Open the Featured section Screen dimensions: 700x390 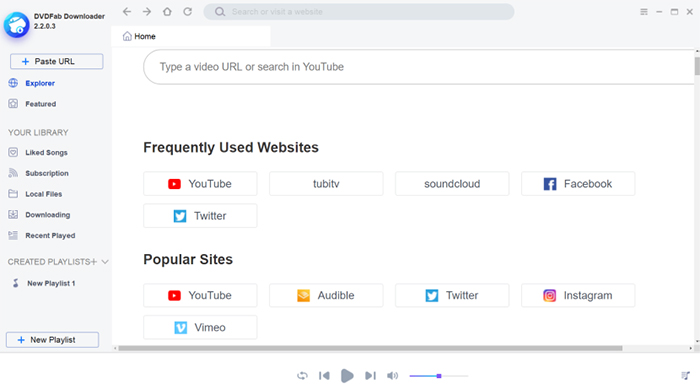pos(32,104)
